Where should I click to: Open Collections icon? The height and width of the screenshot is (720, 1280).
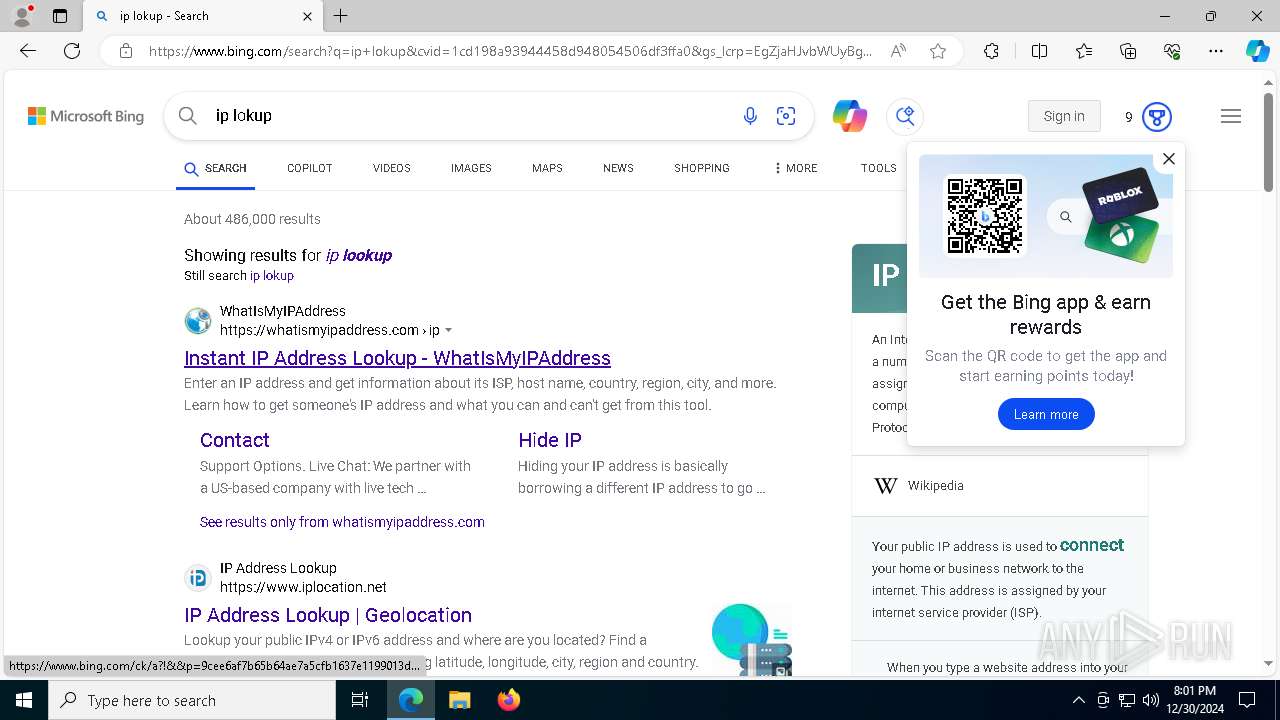point(1128,51)
